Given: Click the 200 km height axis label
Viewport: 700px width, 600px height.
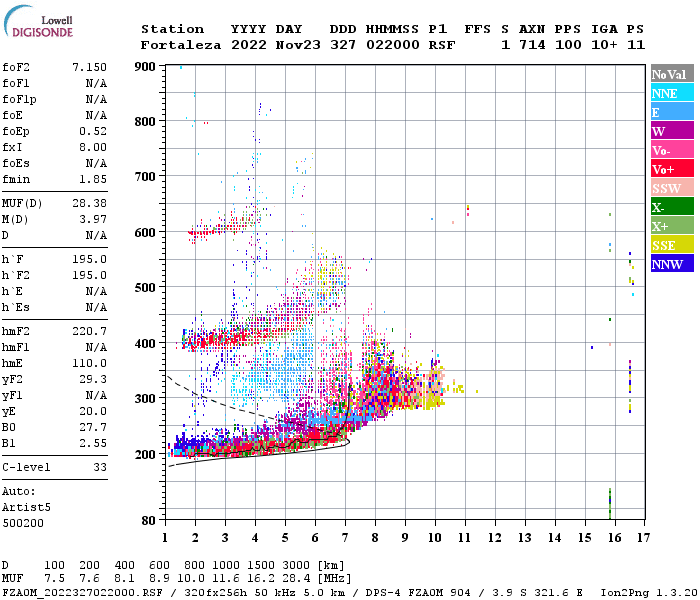Looking at the screenshot, I should (x=145, y=454).
